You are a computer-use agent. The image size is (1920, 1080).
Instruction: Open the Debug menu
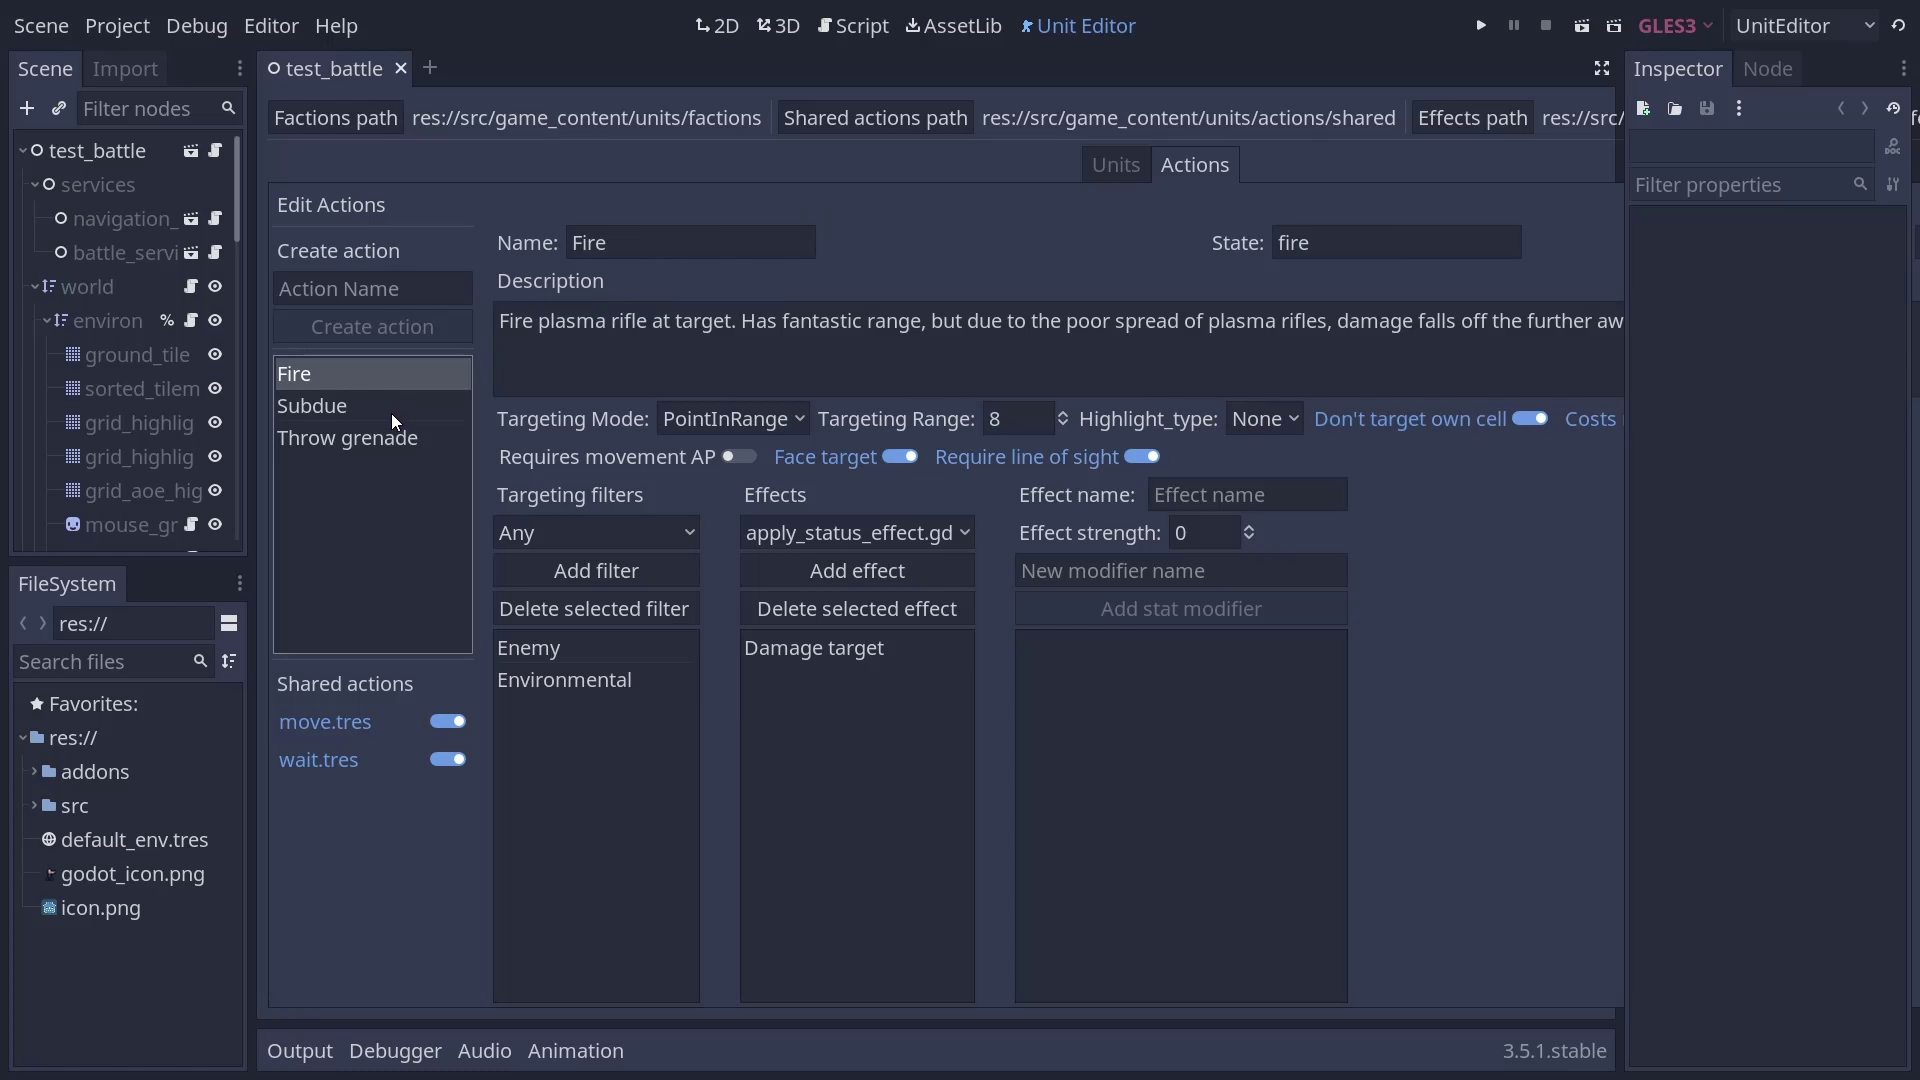pyautogui.click(x=197, y=26)
